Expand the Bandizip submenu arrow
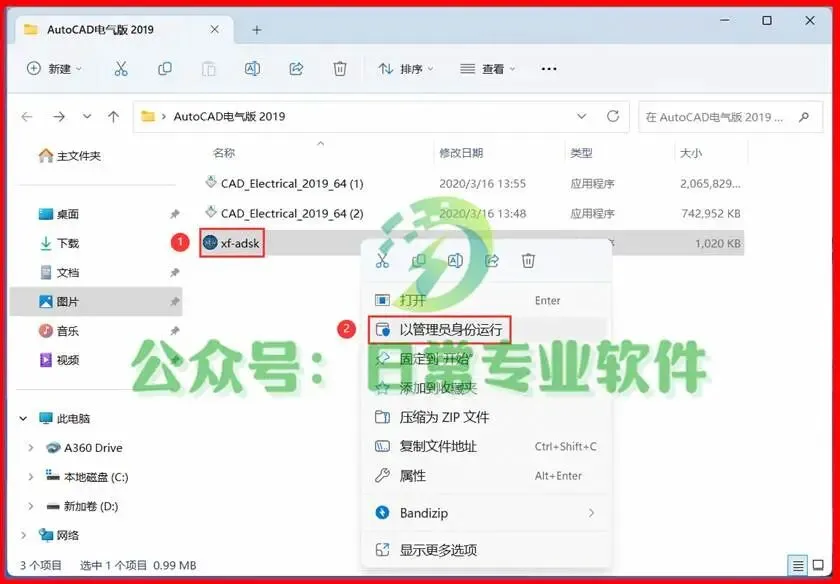Screen dimensions: 840x584 pos(591,513)
